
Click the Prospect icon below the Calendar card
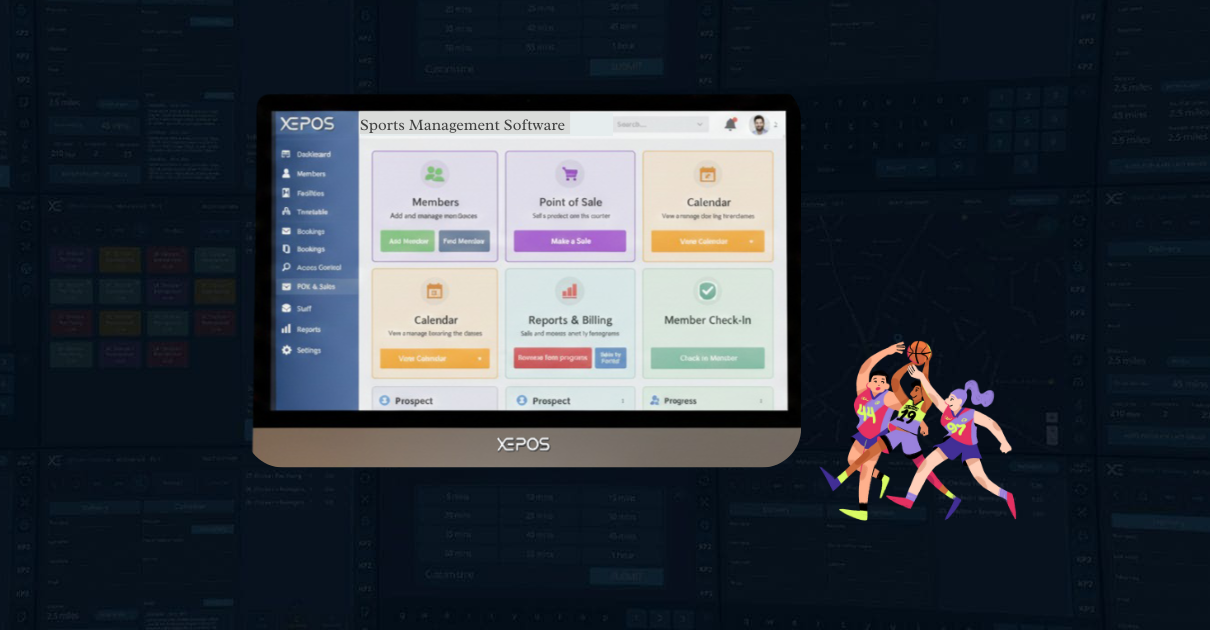384,400
